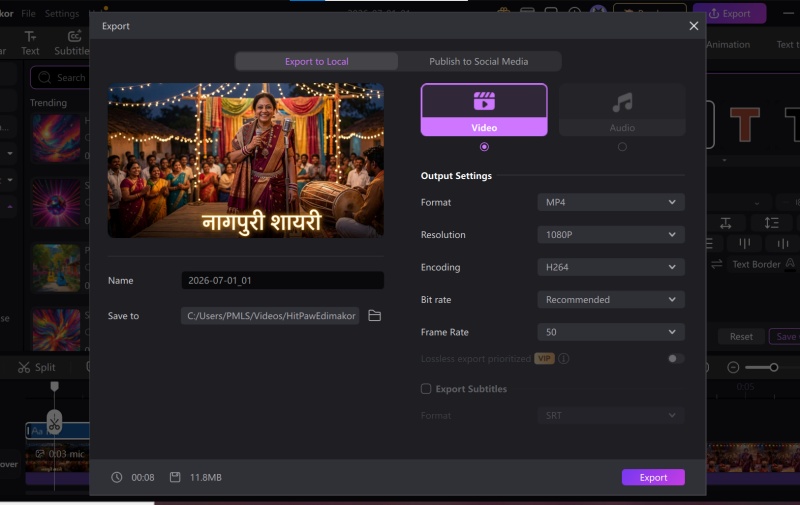The width and height of the screenshot is (800, 505).
Task: Open the Frame Rate 50 dropdown
Action: coord(611,332)
